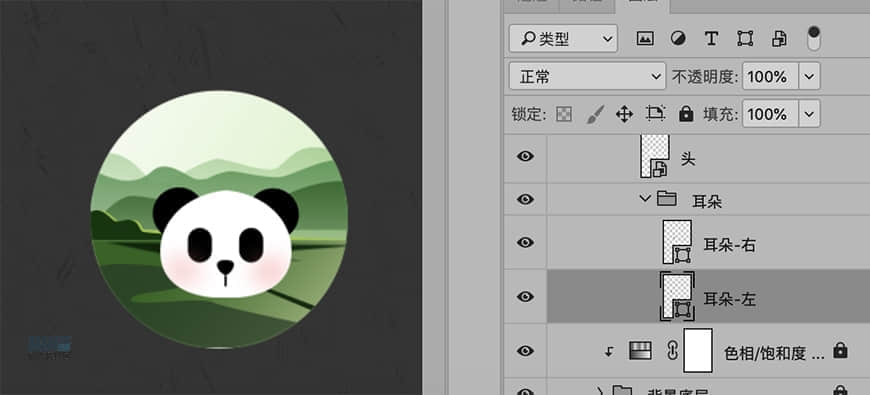870x395 pixels.
Task: Select the 头 layer thumbnail
Action: (655, 156)
